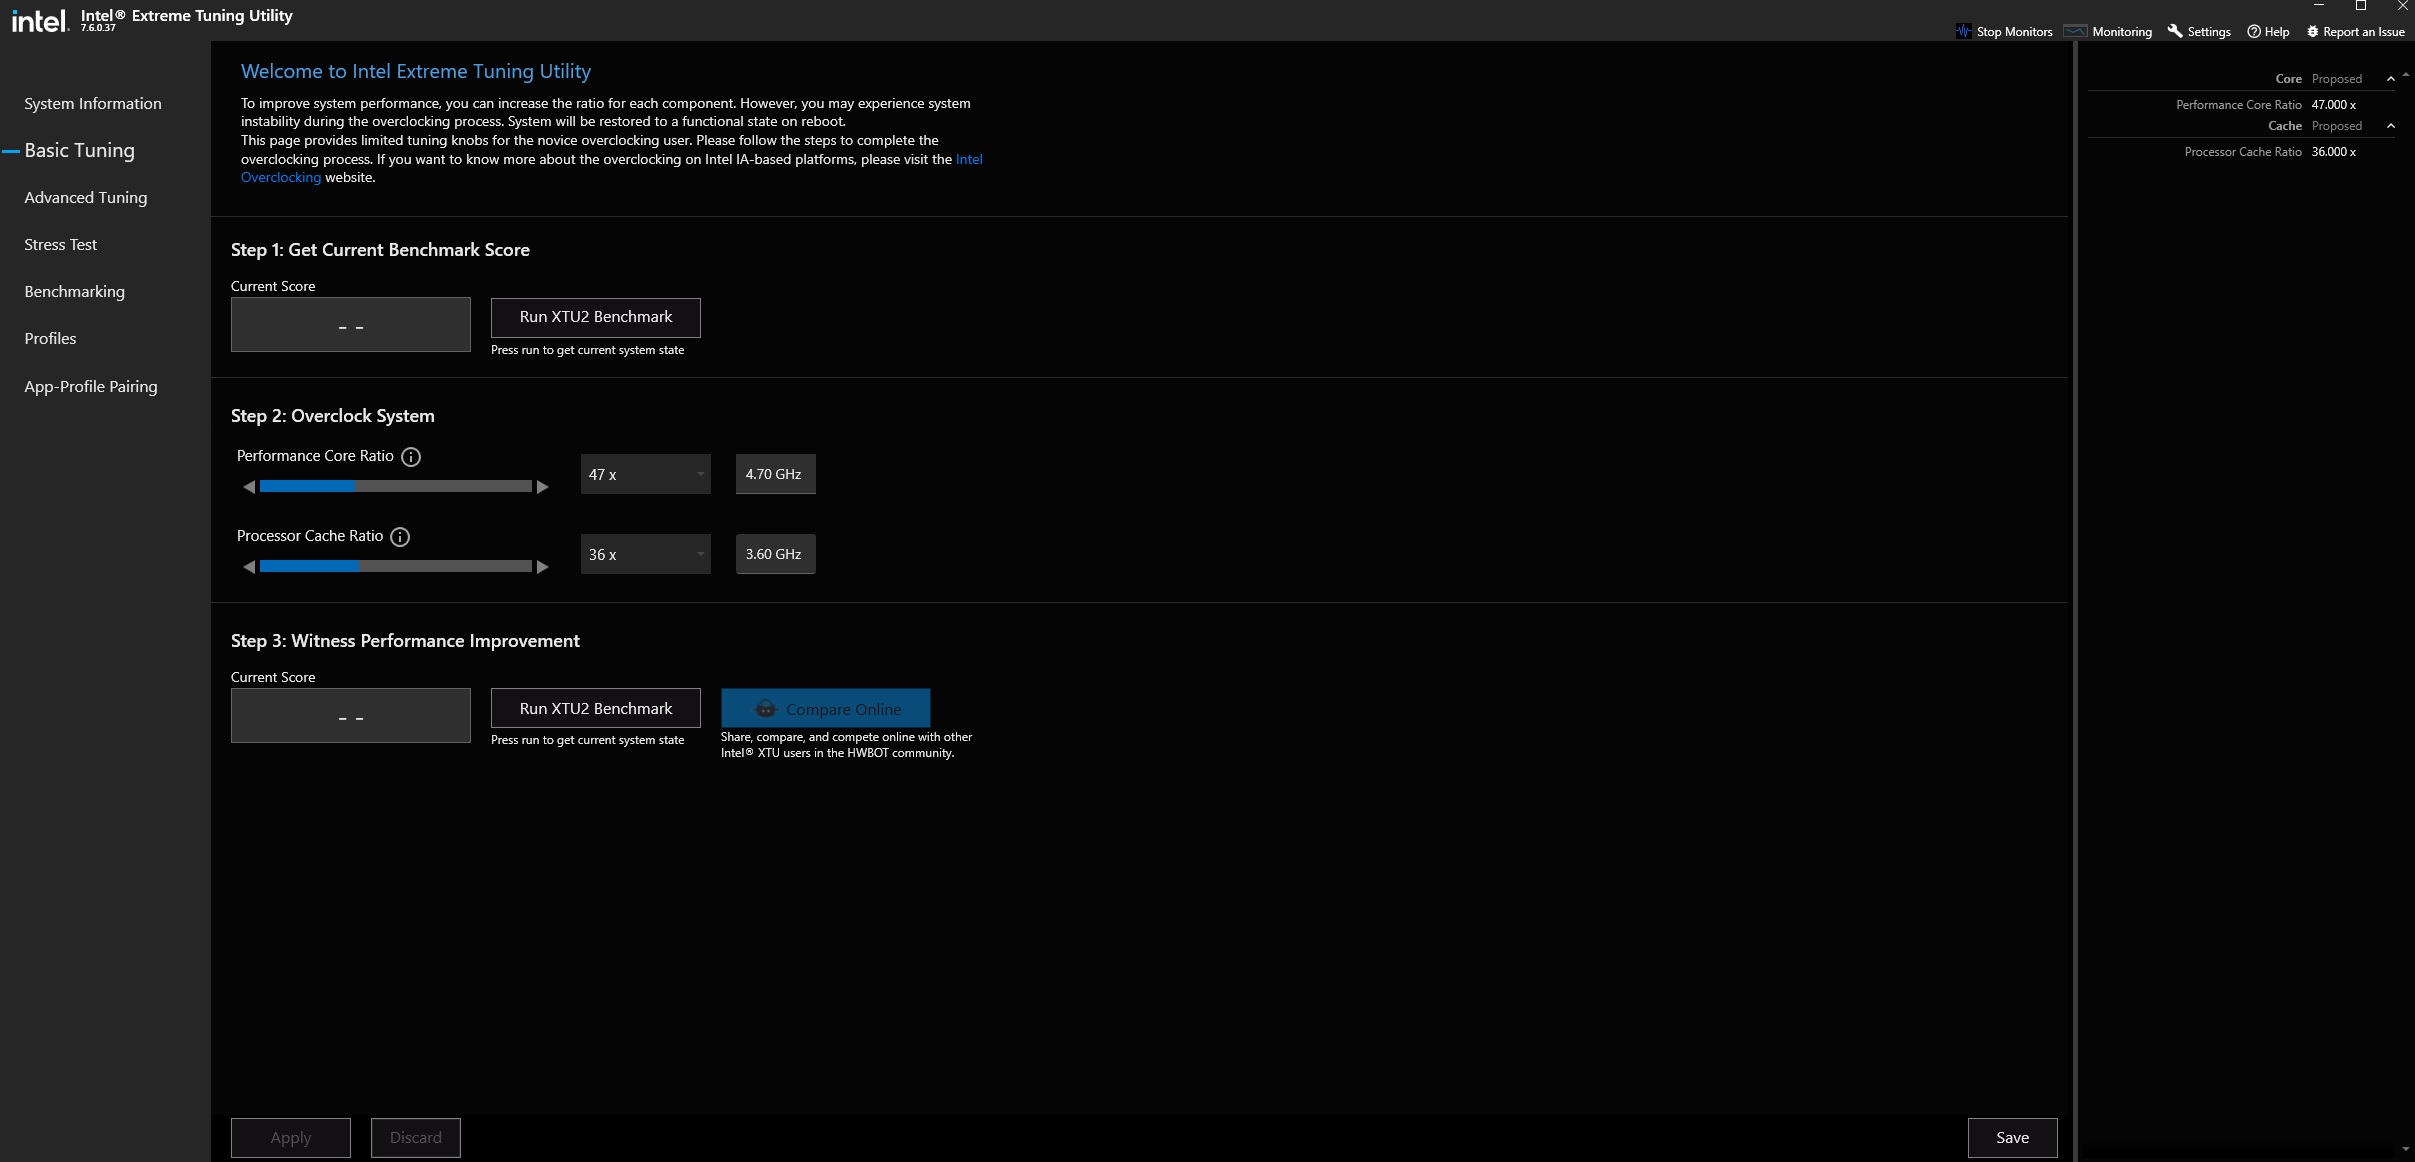The image size is (2415, 1162).
Task: Click Report an Issue bug icon
Action: click(x=2312, y=31)
